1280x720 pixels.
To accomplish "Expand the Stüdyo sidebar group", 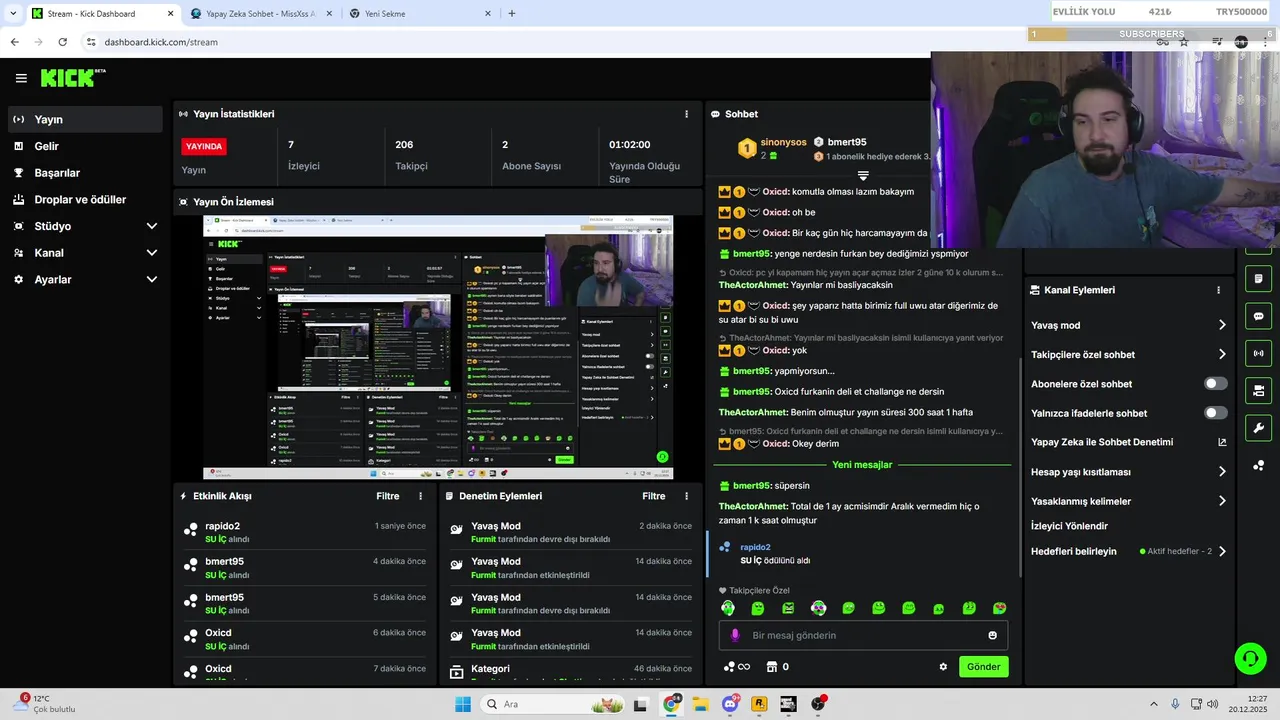I will pos(85,226).
